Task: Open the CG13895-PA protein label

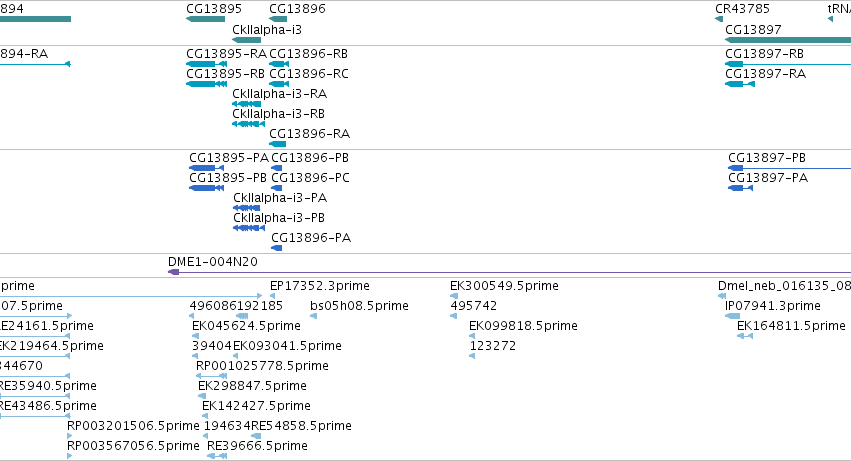Action: (229, 158)
